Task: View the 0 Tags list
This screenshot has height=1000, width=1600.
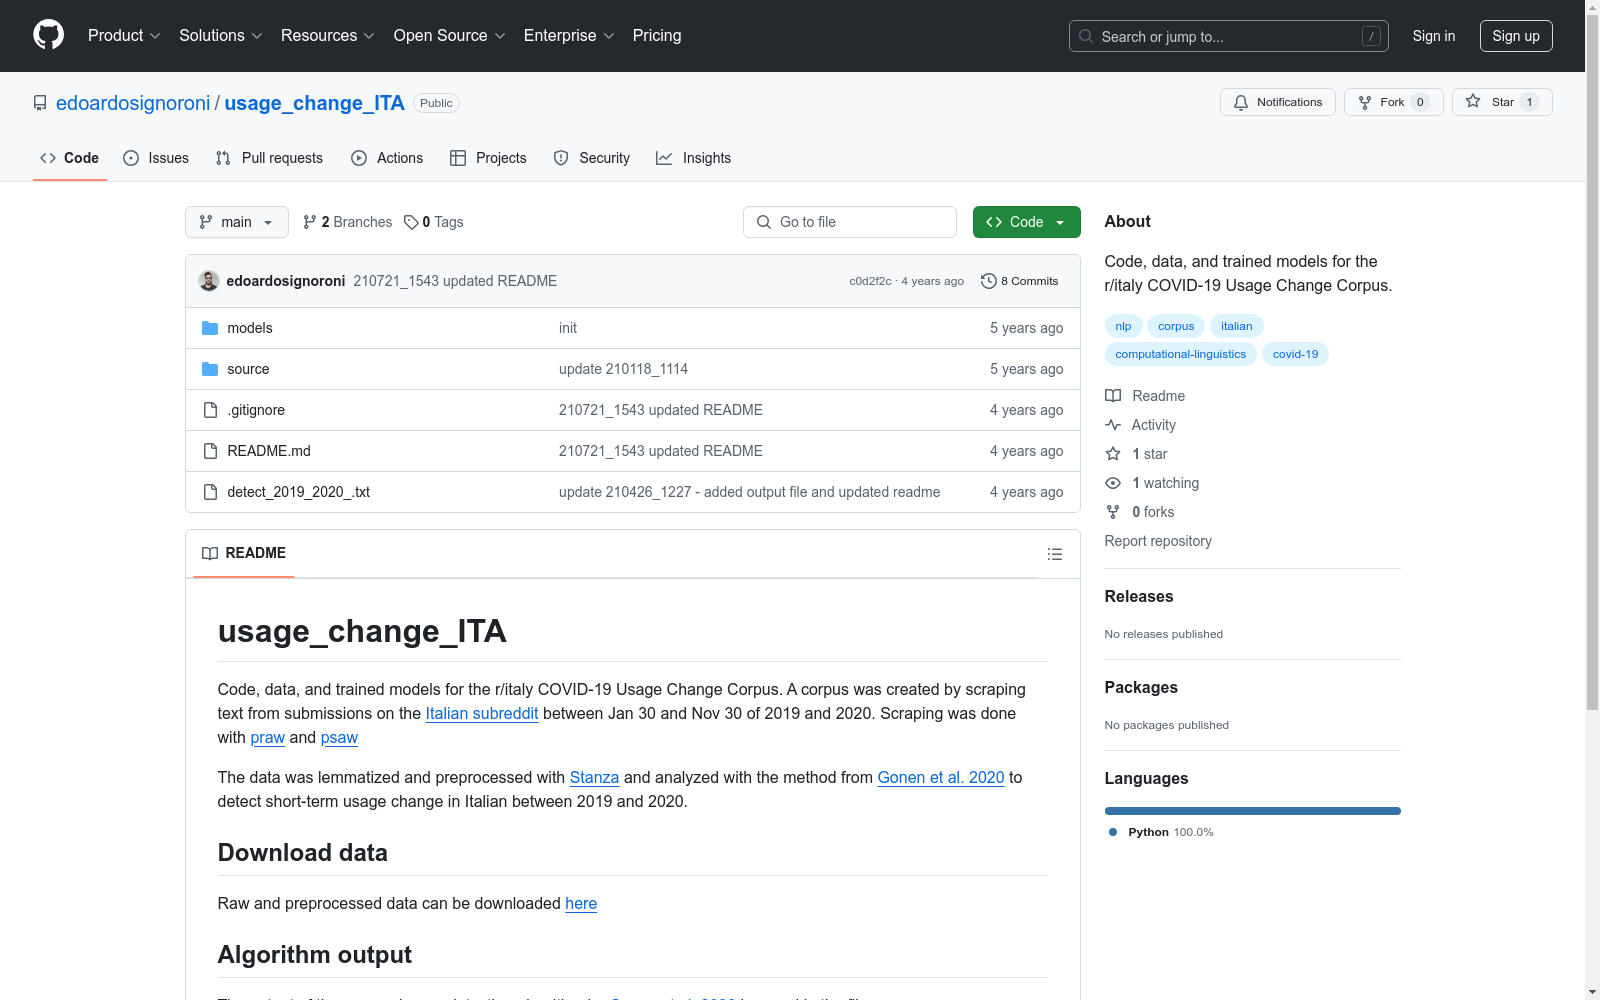Action: [x=434, y=222]
